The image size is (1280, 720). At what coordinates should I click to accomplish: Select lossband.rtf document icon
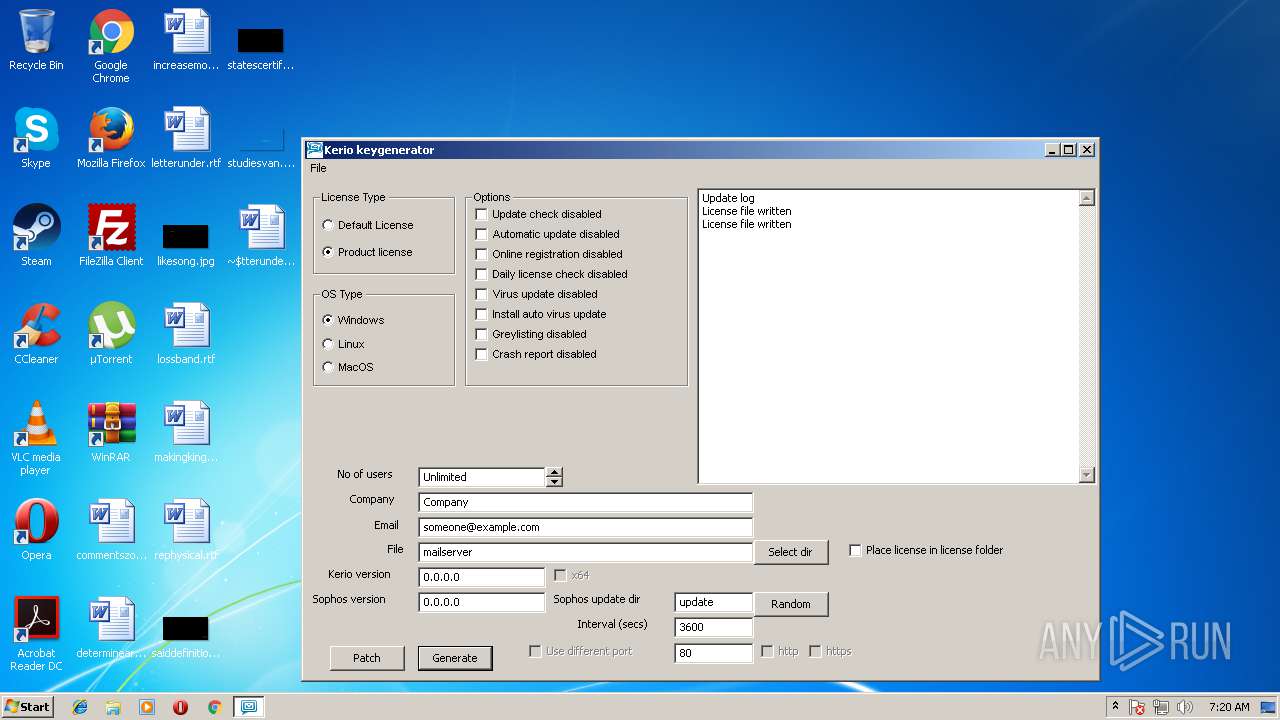[186, 334]
